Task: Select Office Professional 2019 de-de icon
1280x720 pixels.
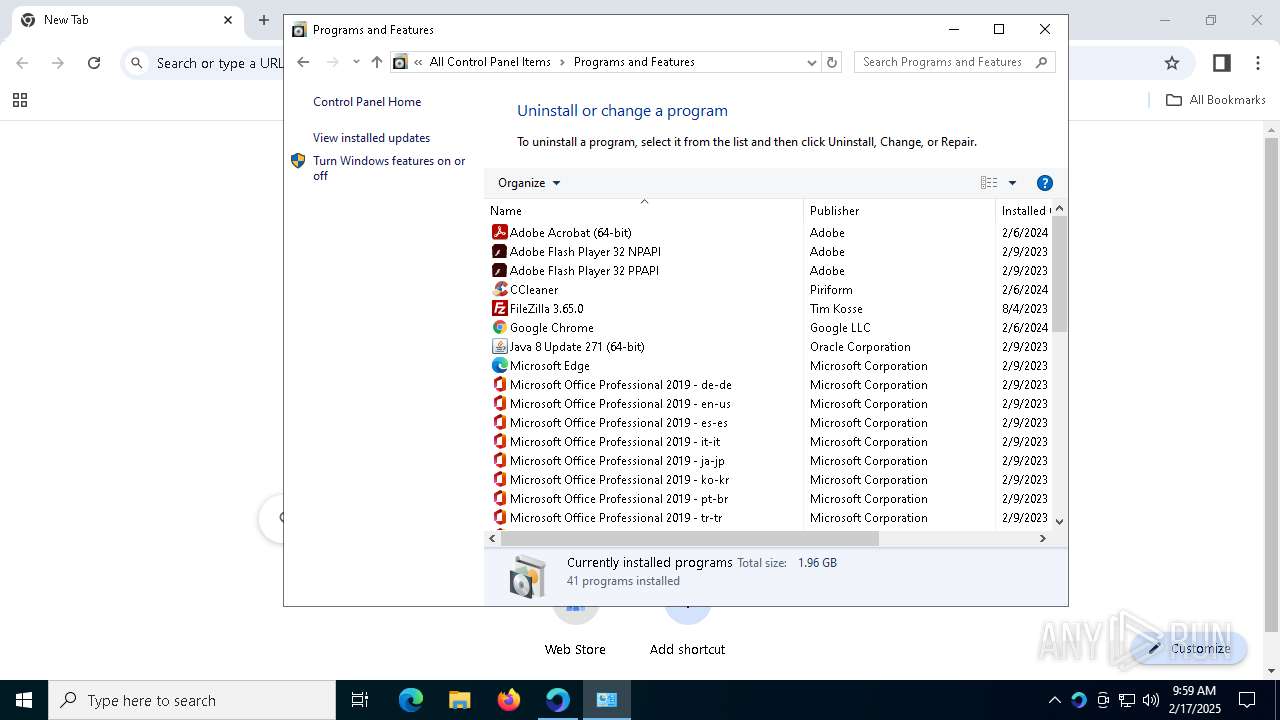Action: pyautogui.click(x=500, y=384)
